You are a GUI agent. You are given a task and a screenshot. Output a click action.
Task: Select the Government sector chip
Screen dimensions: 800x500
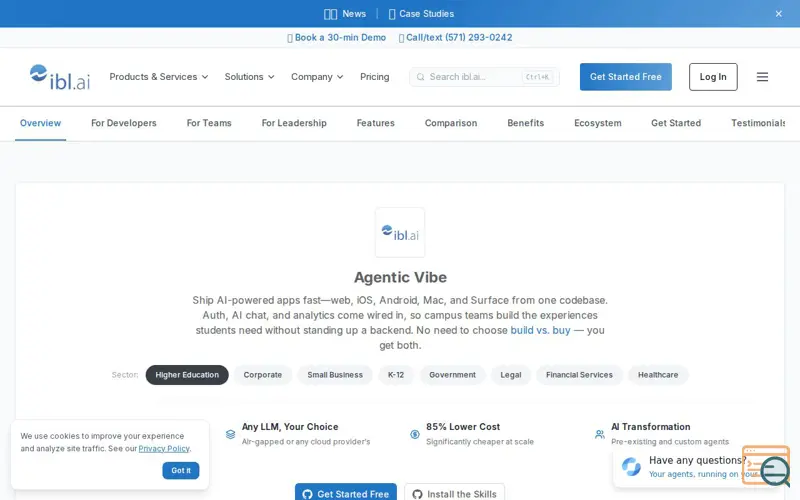pos(453,375)
